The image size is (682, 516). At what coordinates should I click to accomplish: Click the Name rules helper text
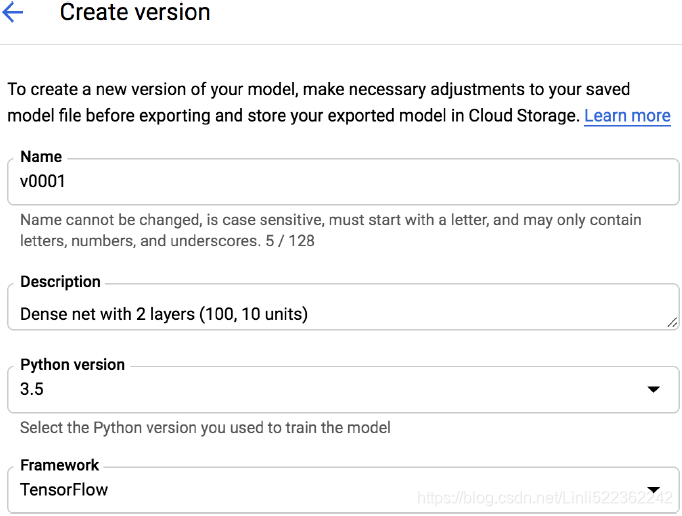coord(331,230)
